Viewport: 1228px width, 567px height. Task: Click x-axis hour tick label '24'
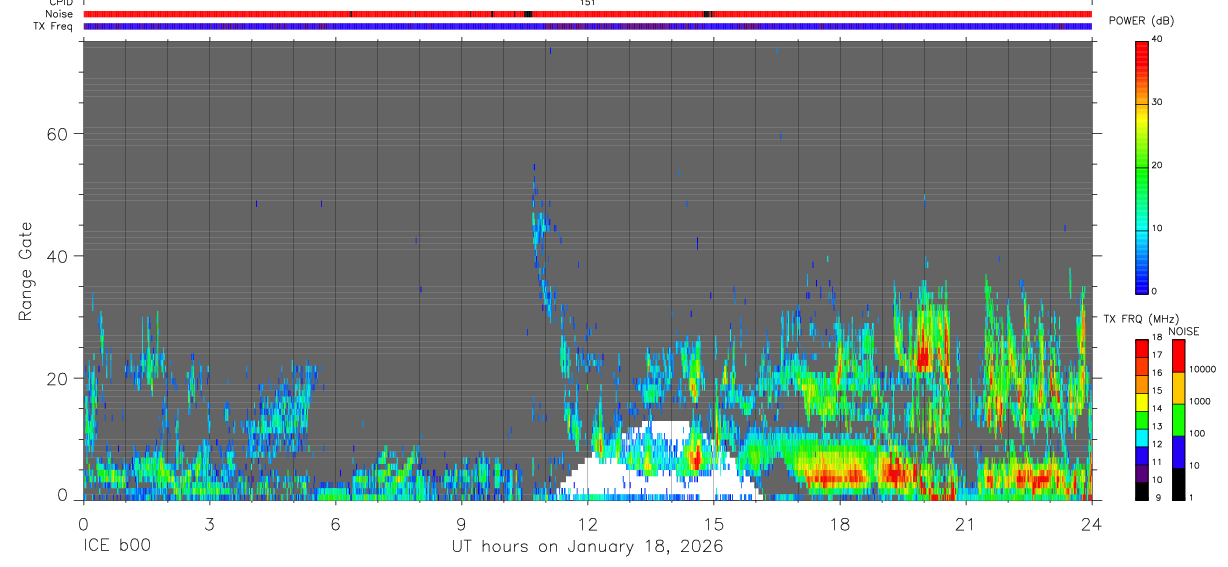pos(1092,523)
